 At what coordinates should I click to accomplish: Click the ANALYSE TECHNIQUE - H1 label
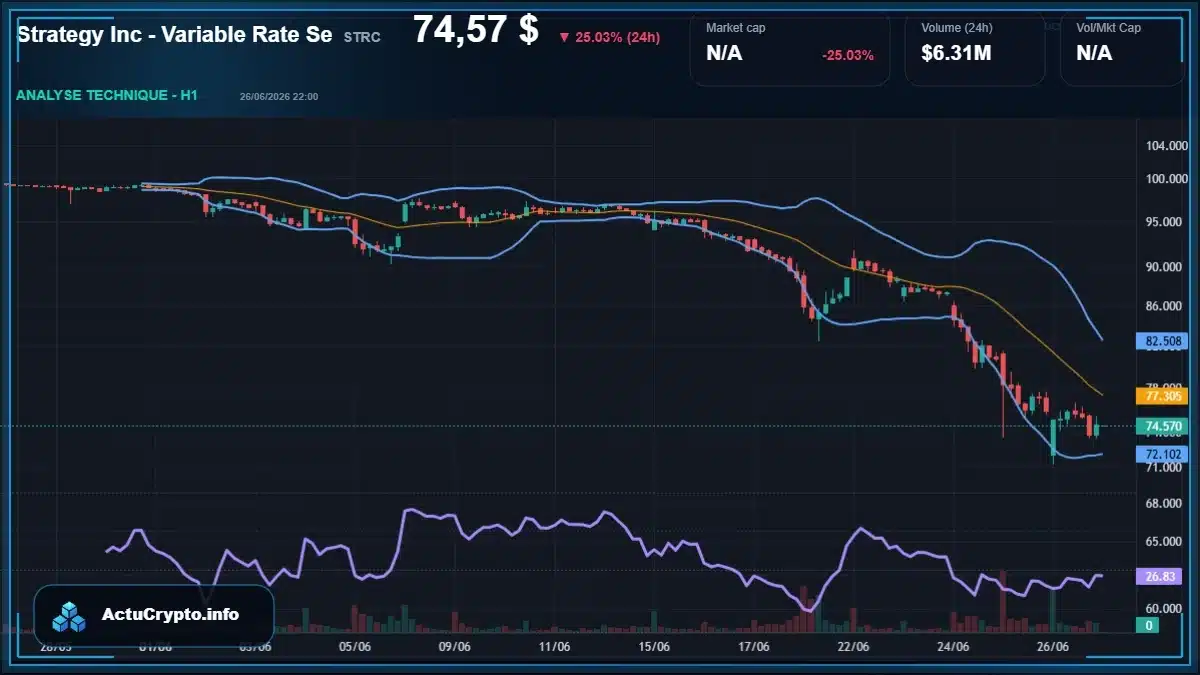[x=107, y=95]
